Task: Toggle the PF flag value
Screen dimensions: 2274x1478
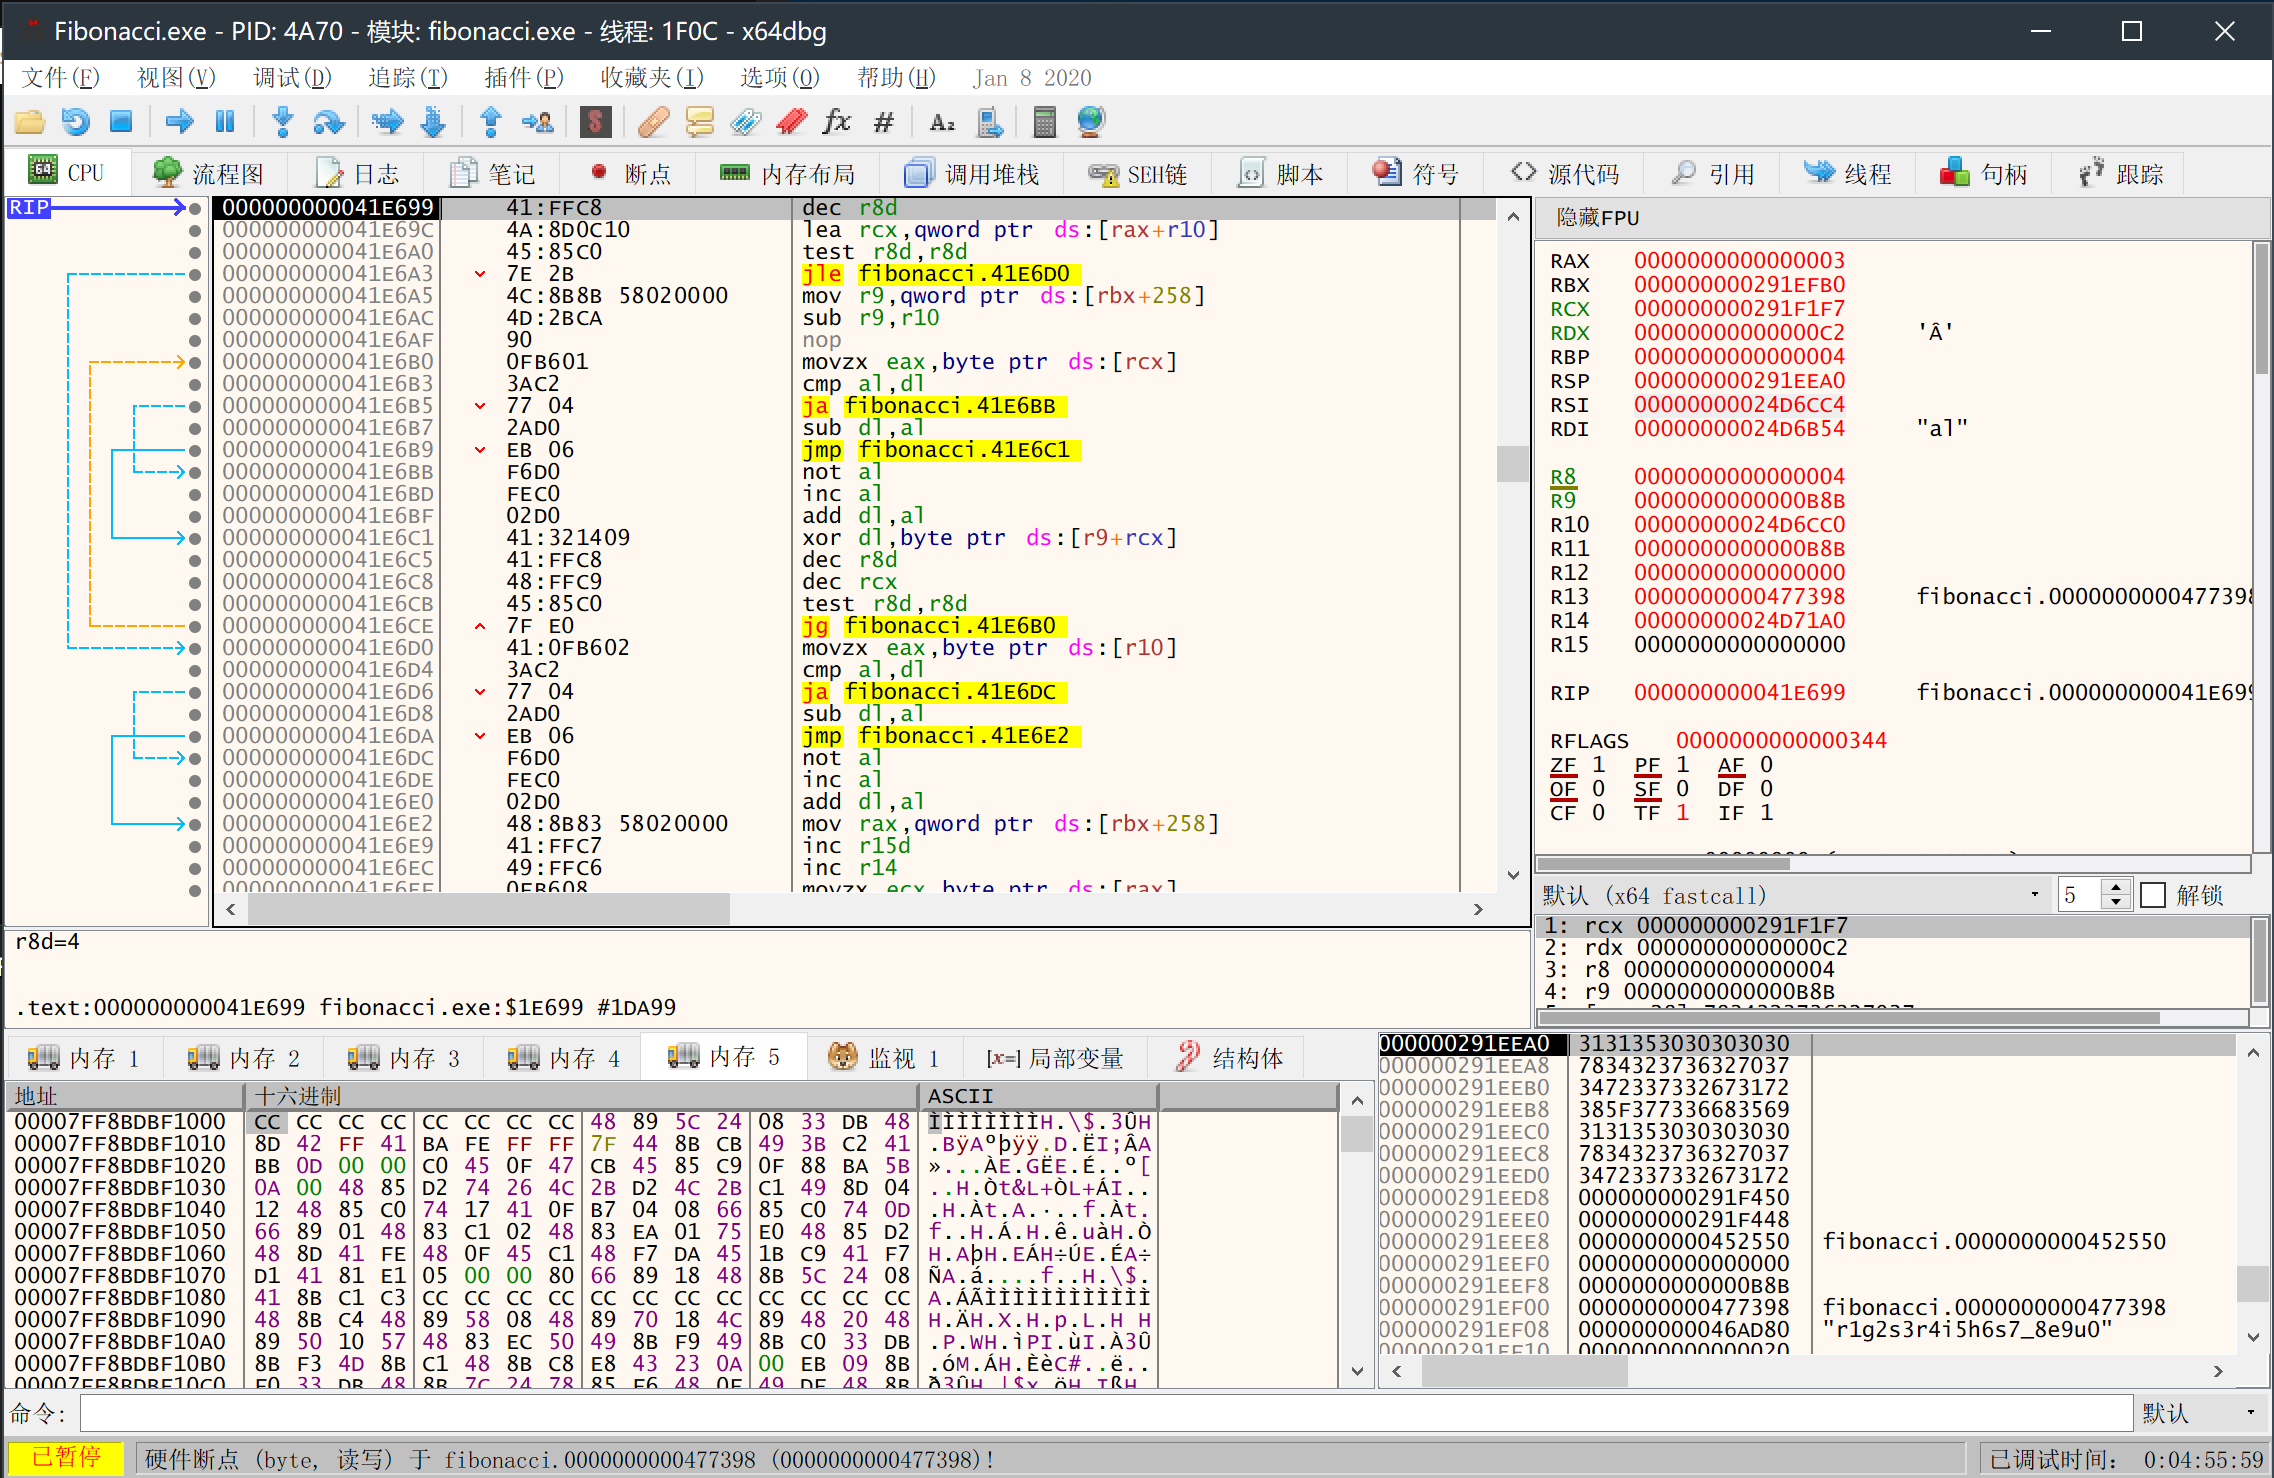Action: pyautogui.click(x=1682, y=765)
